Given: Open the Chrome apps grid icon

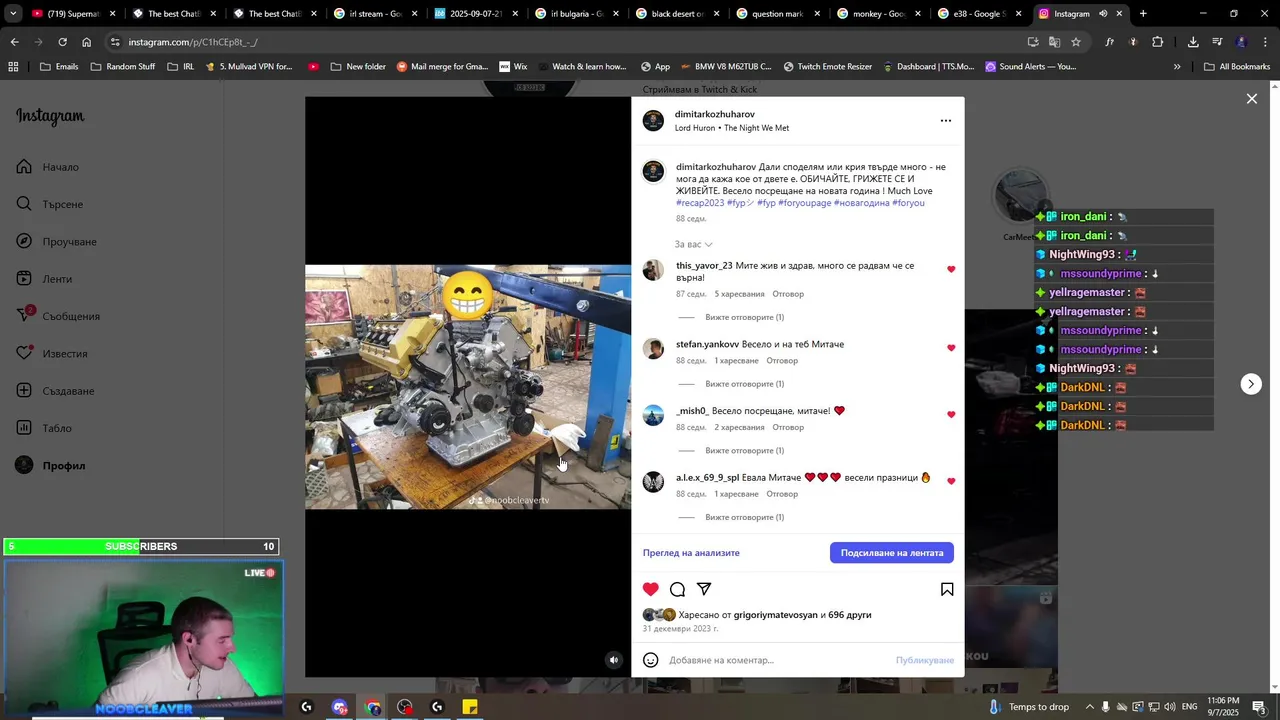Looking at the screenshot, I should point(13,67).
